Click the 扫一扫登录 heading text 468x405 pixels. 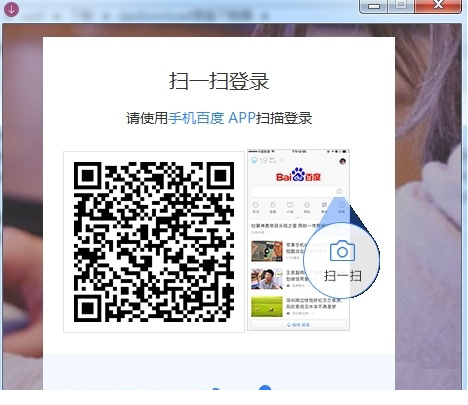(219, 81)
